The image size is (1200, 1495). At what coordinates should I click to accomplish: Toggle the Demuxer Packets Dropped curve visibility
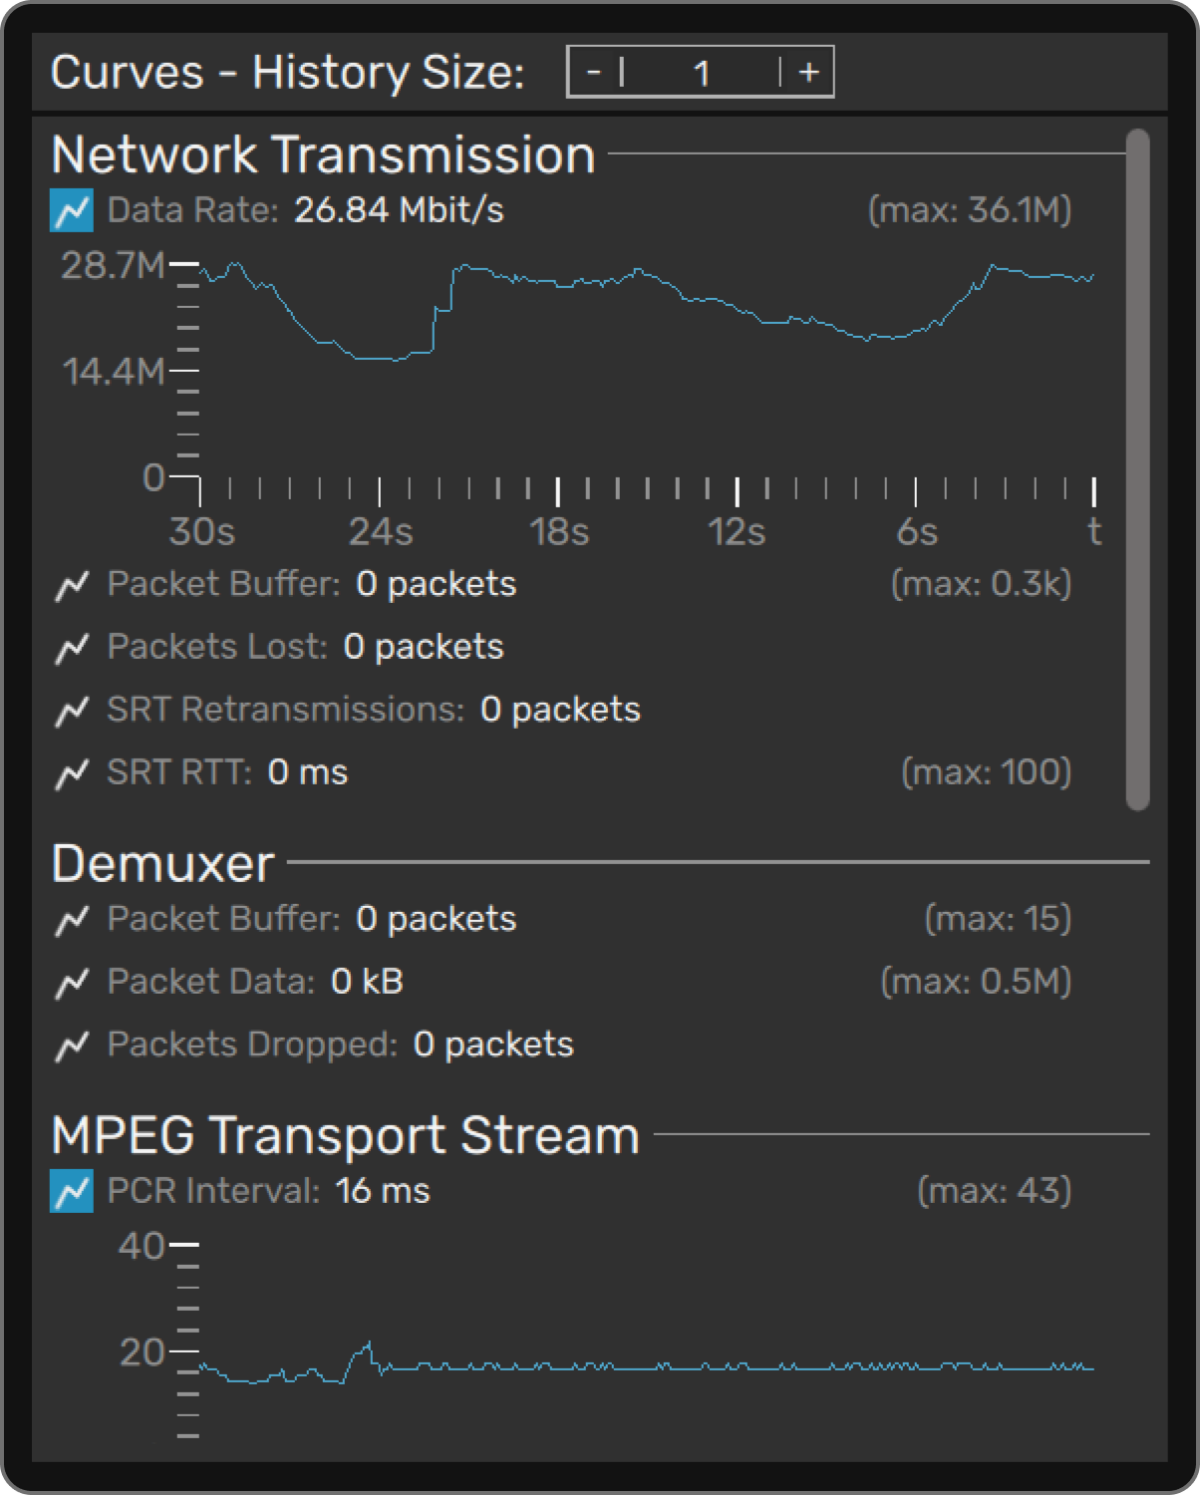pyautogui.click(x=71, y=1044)
